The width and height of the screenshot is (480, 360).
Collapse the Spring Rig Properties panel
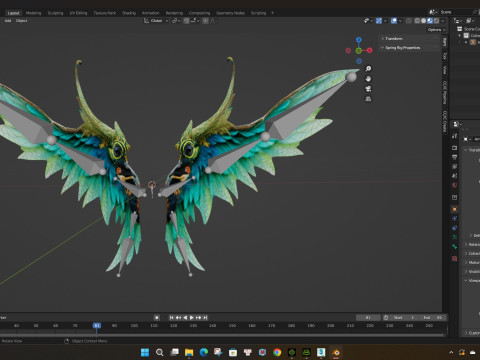(x=409, y=48)
